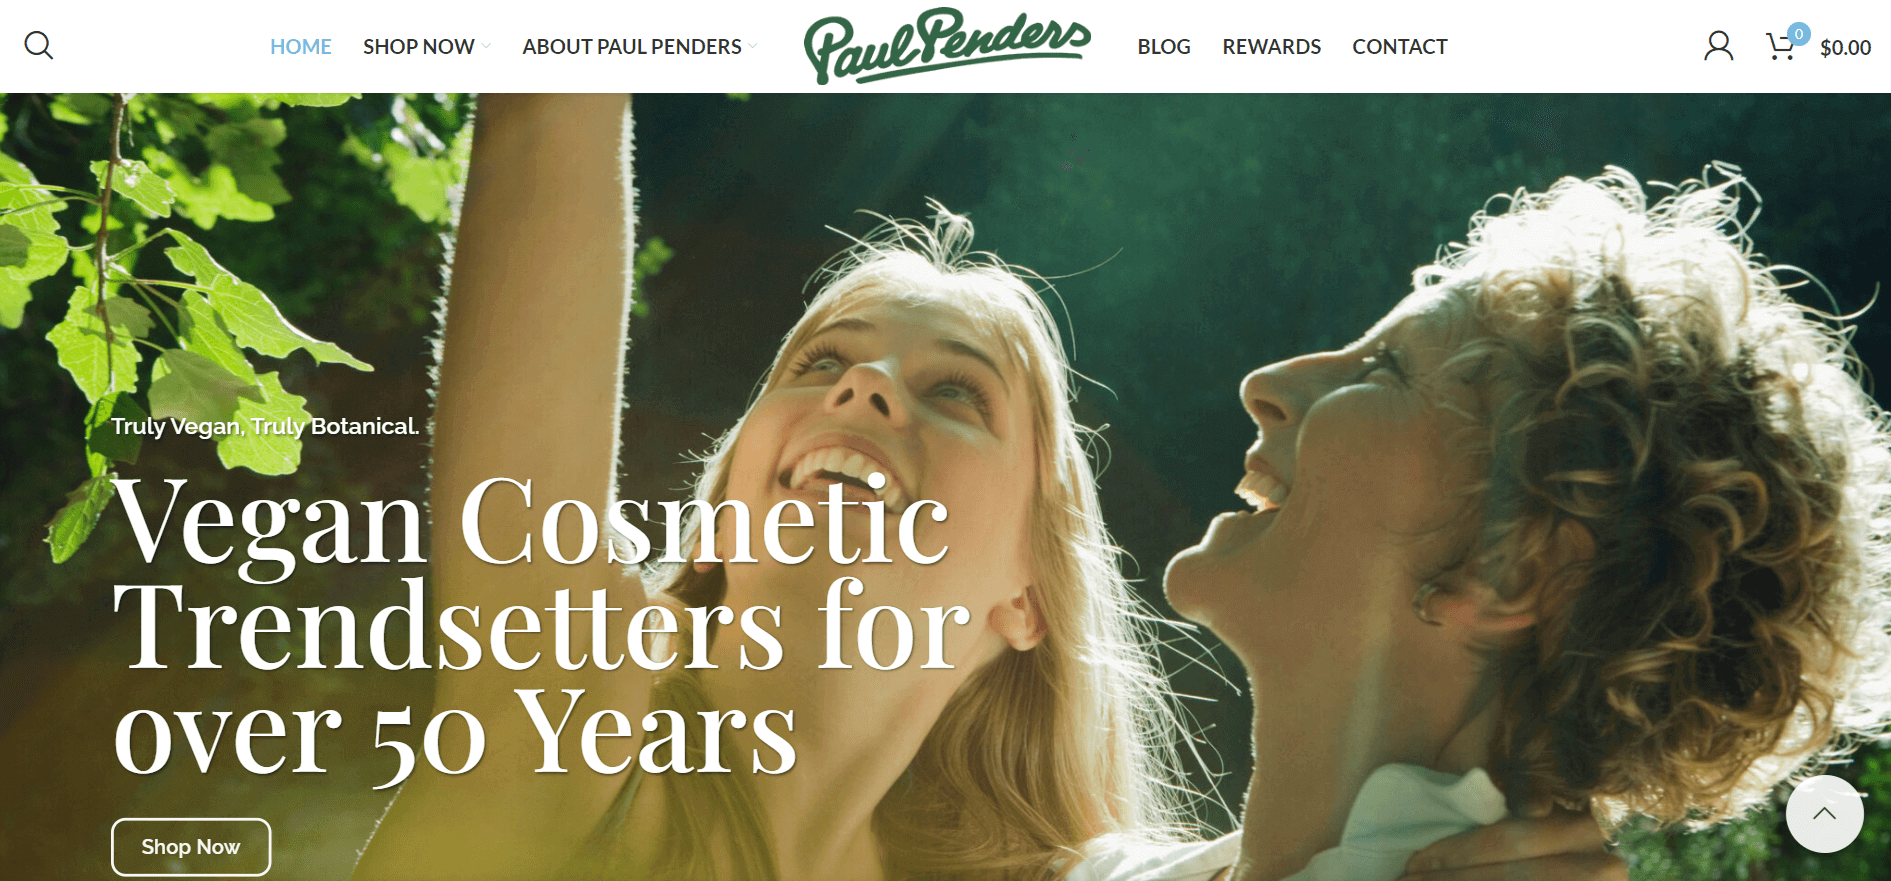Click the Paul Penders logo
Image resolution: width=1891 pixels, height=881 pixels.
click(x=947, y=46)
